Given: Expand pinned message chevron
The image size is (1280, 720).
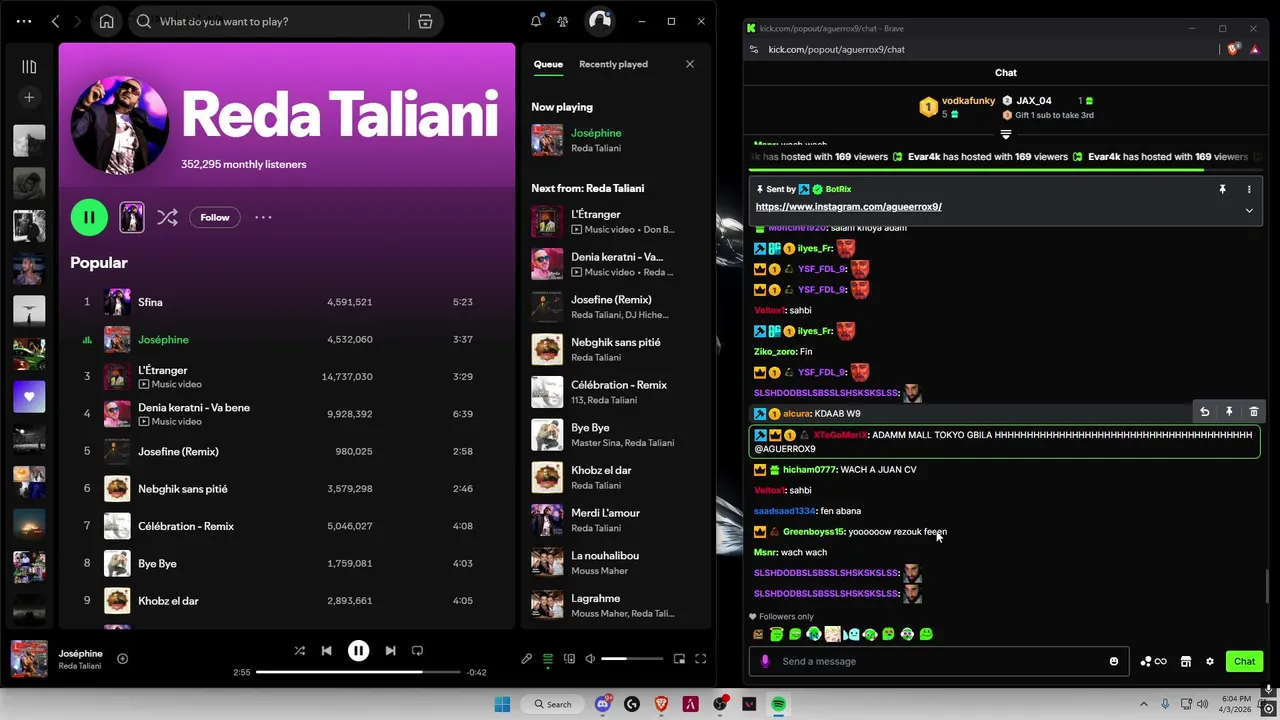Looking at the screenshot, I should pos(1249,210).
